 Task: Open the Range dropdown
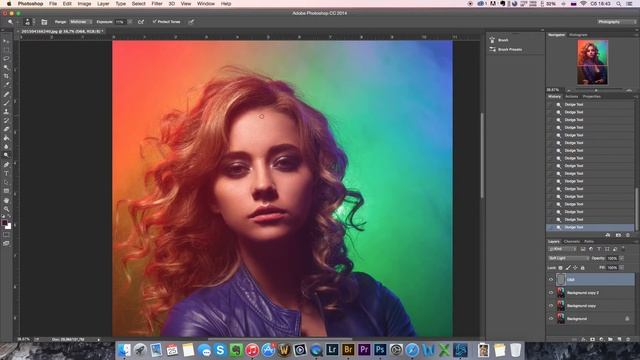[80, 22]
